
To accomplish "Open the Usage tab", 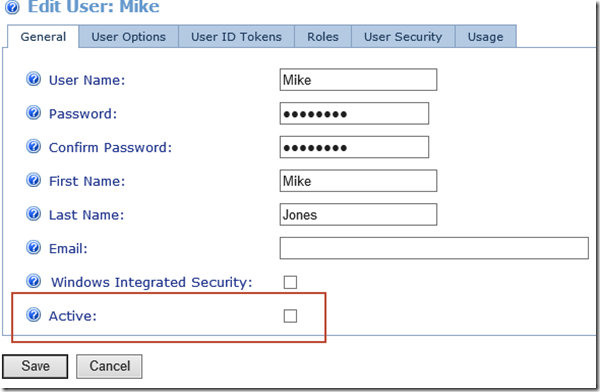I will pos(486,37).
